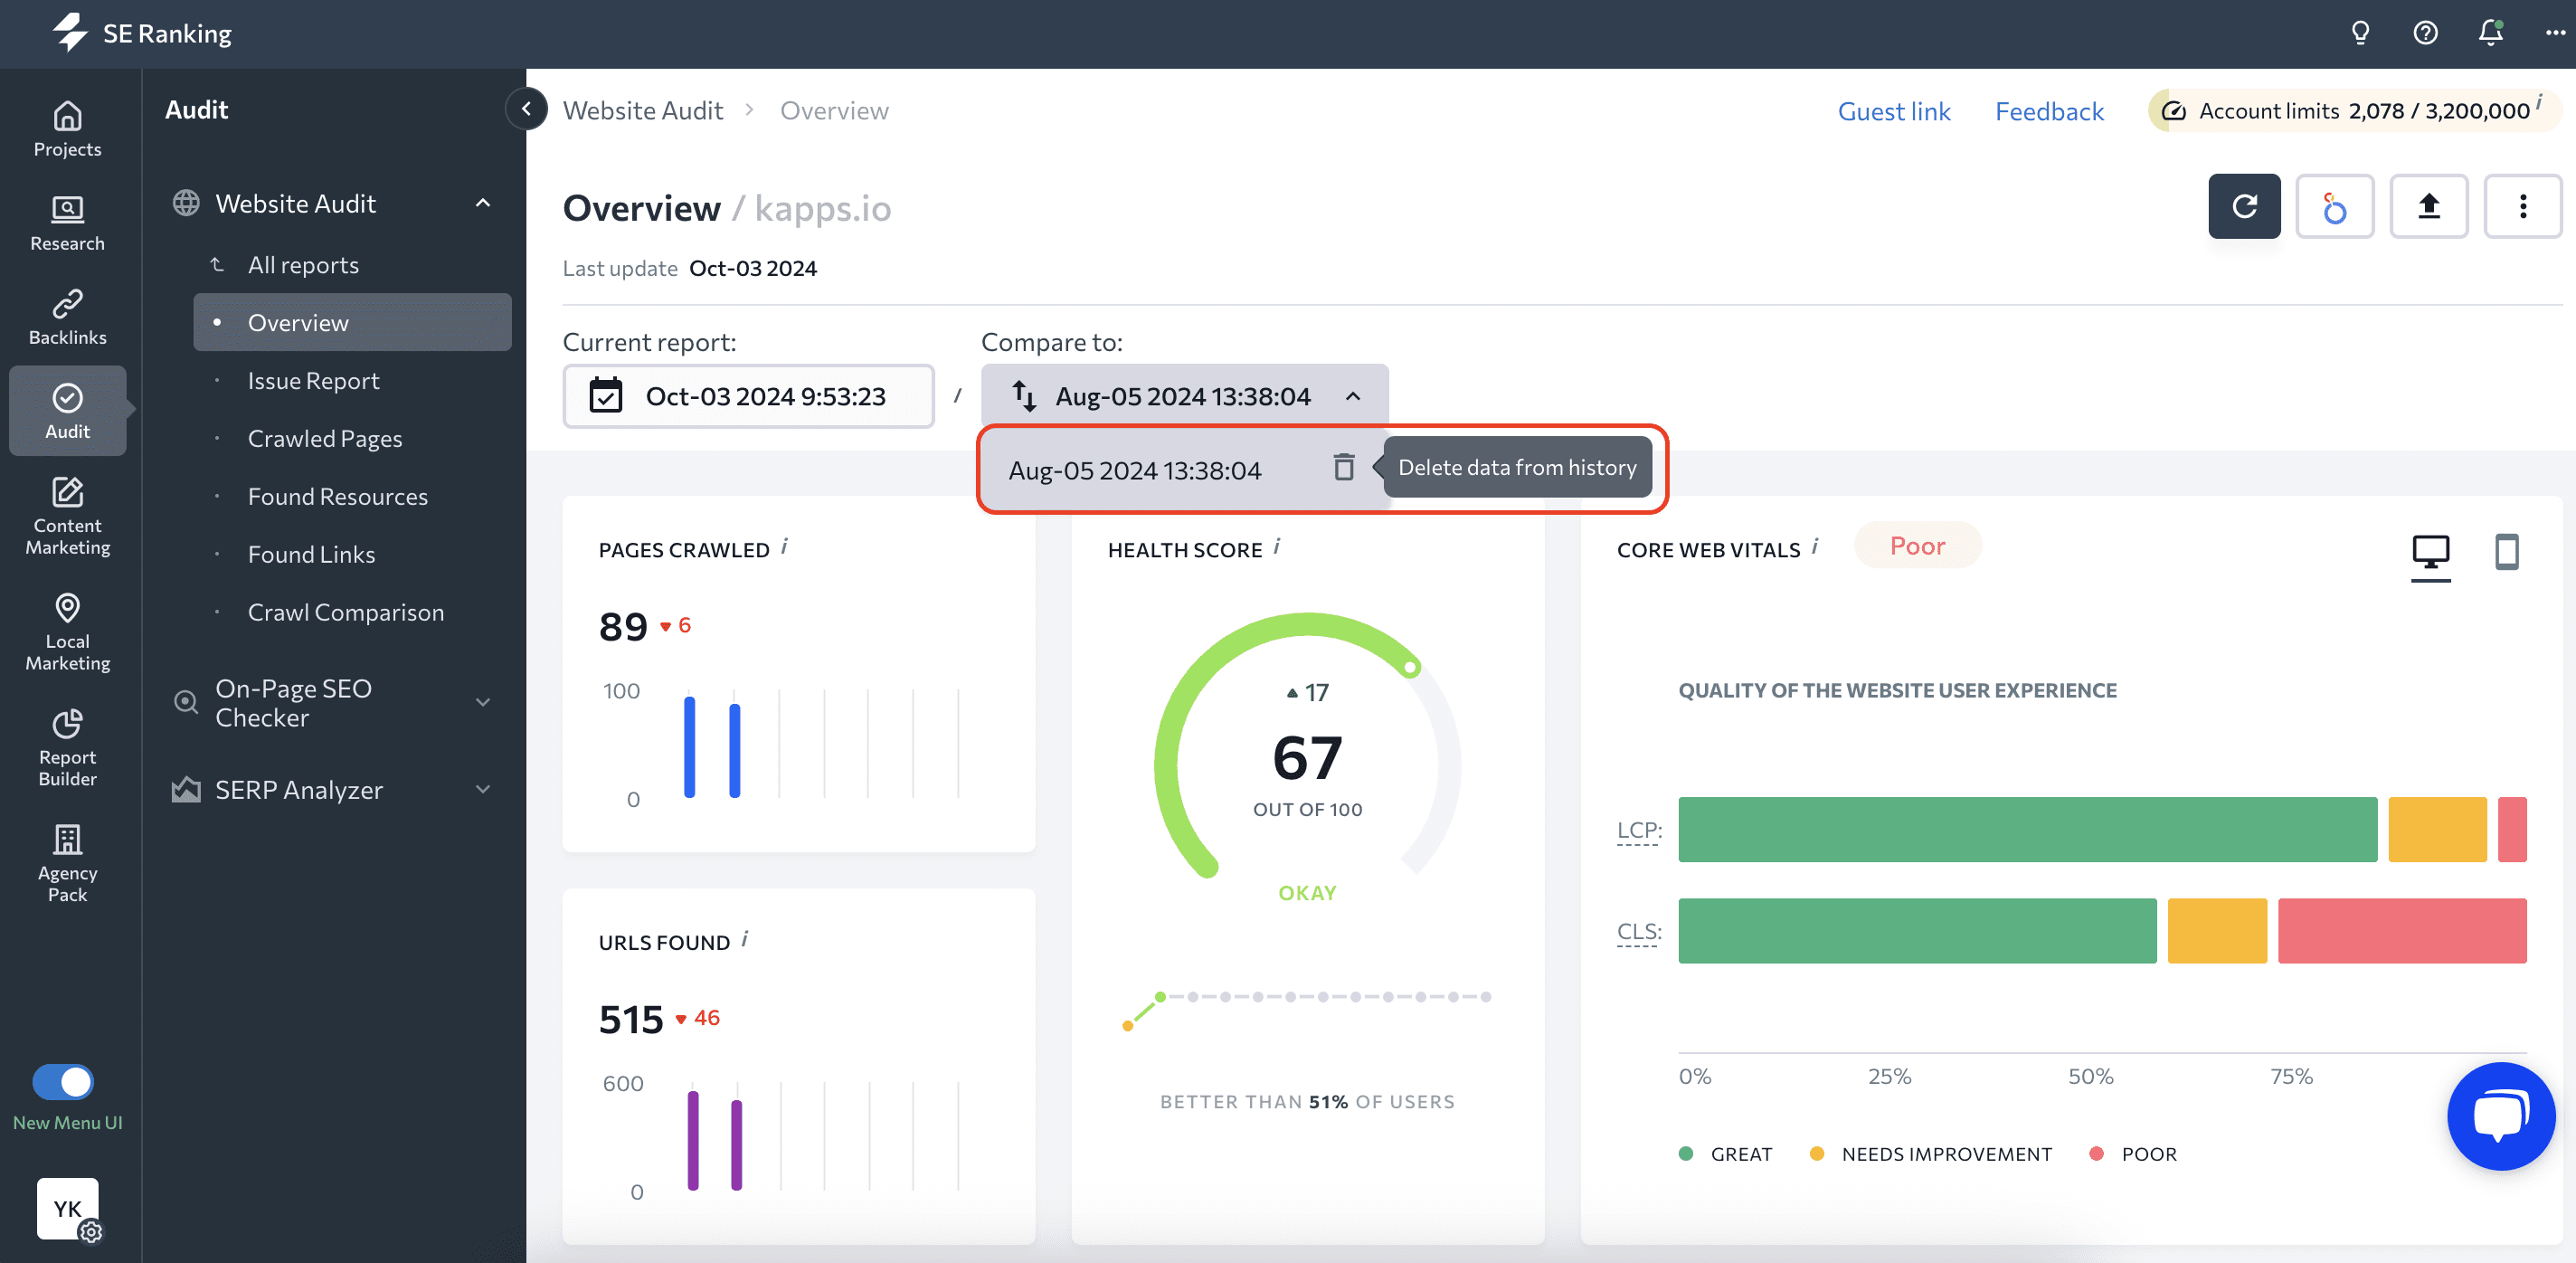
Task: Click CLS label in vitals chart
Action: pyautogui.click(x=1639, y=931)
